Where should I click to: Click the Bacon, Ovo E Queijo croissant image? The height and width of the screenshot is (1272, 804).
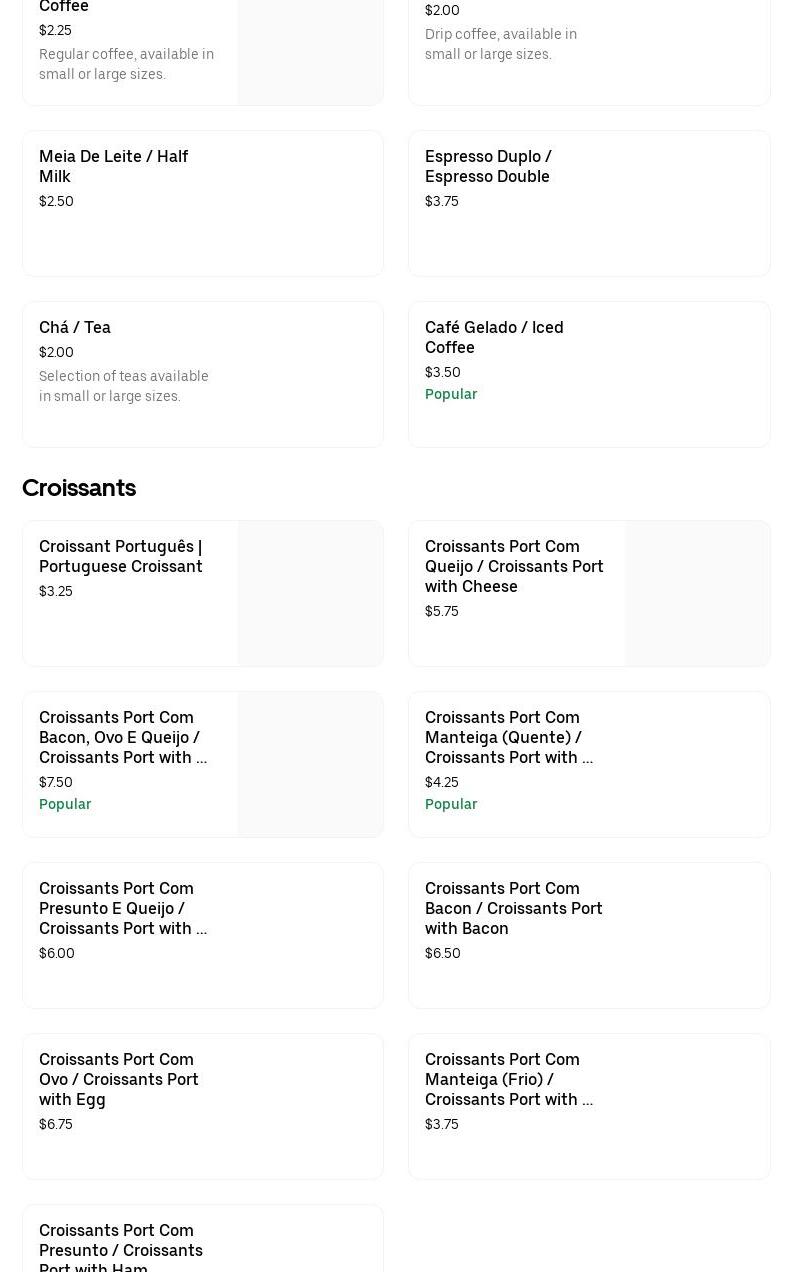310,764
